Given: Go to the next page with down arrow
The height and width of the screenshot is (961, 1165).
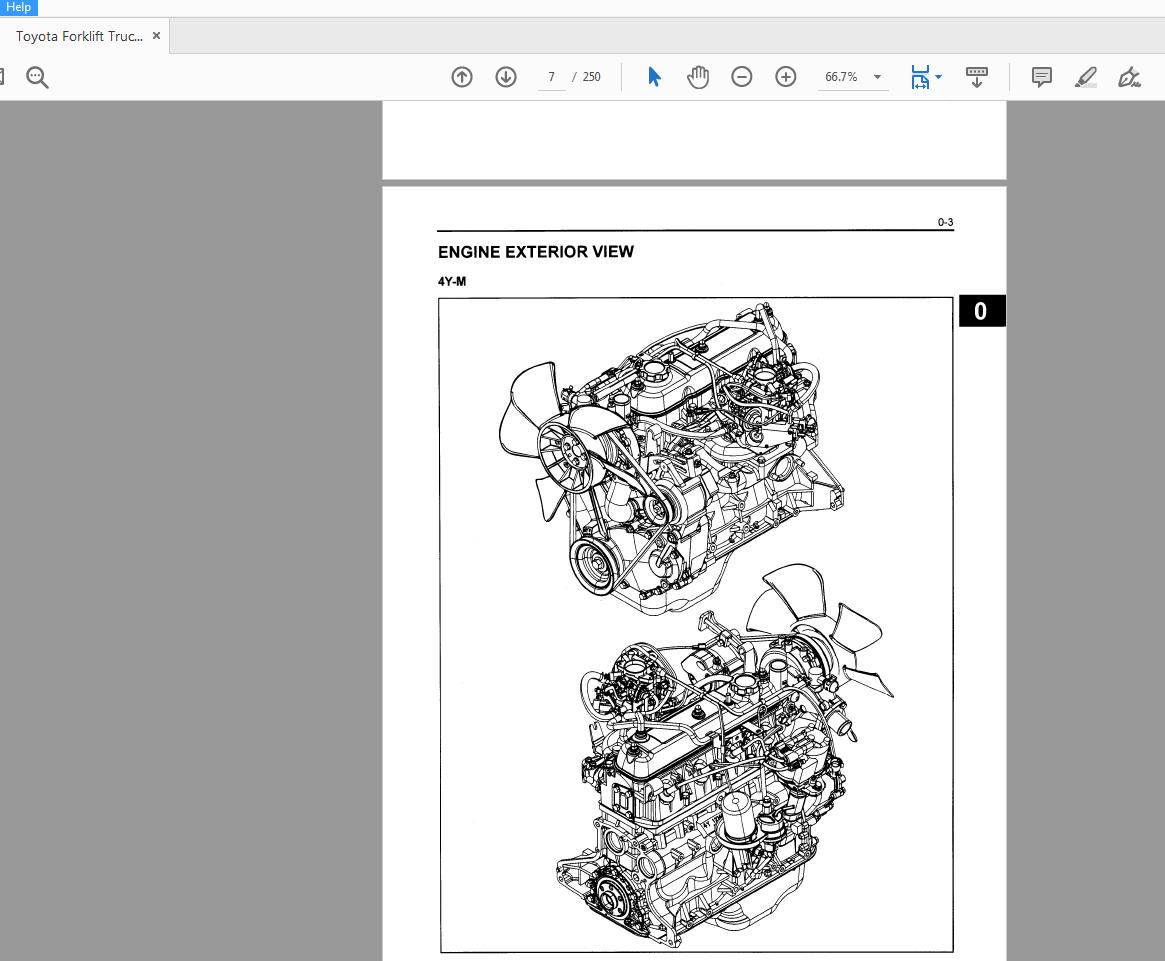Looking at the screenshot, I should (x=506, y=77).
